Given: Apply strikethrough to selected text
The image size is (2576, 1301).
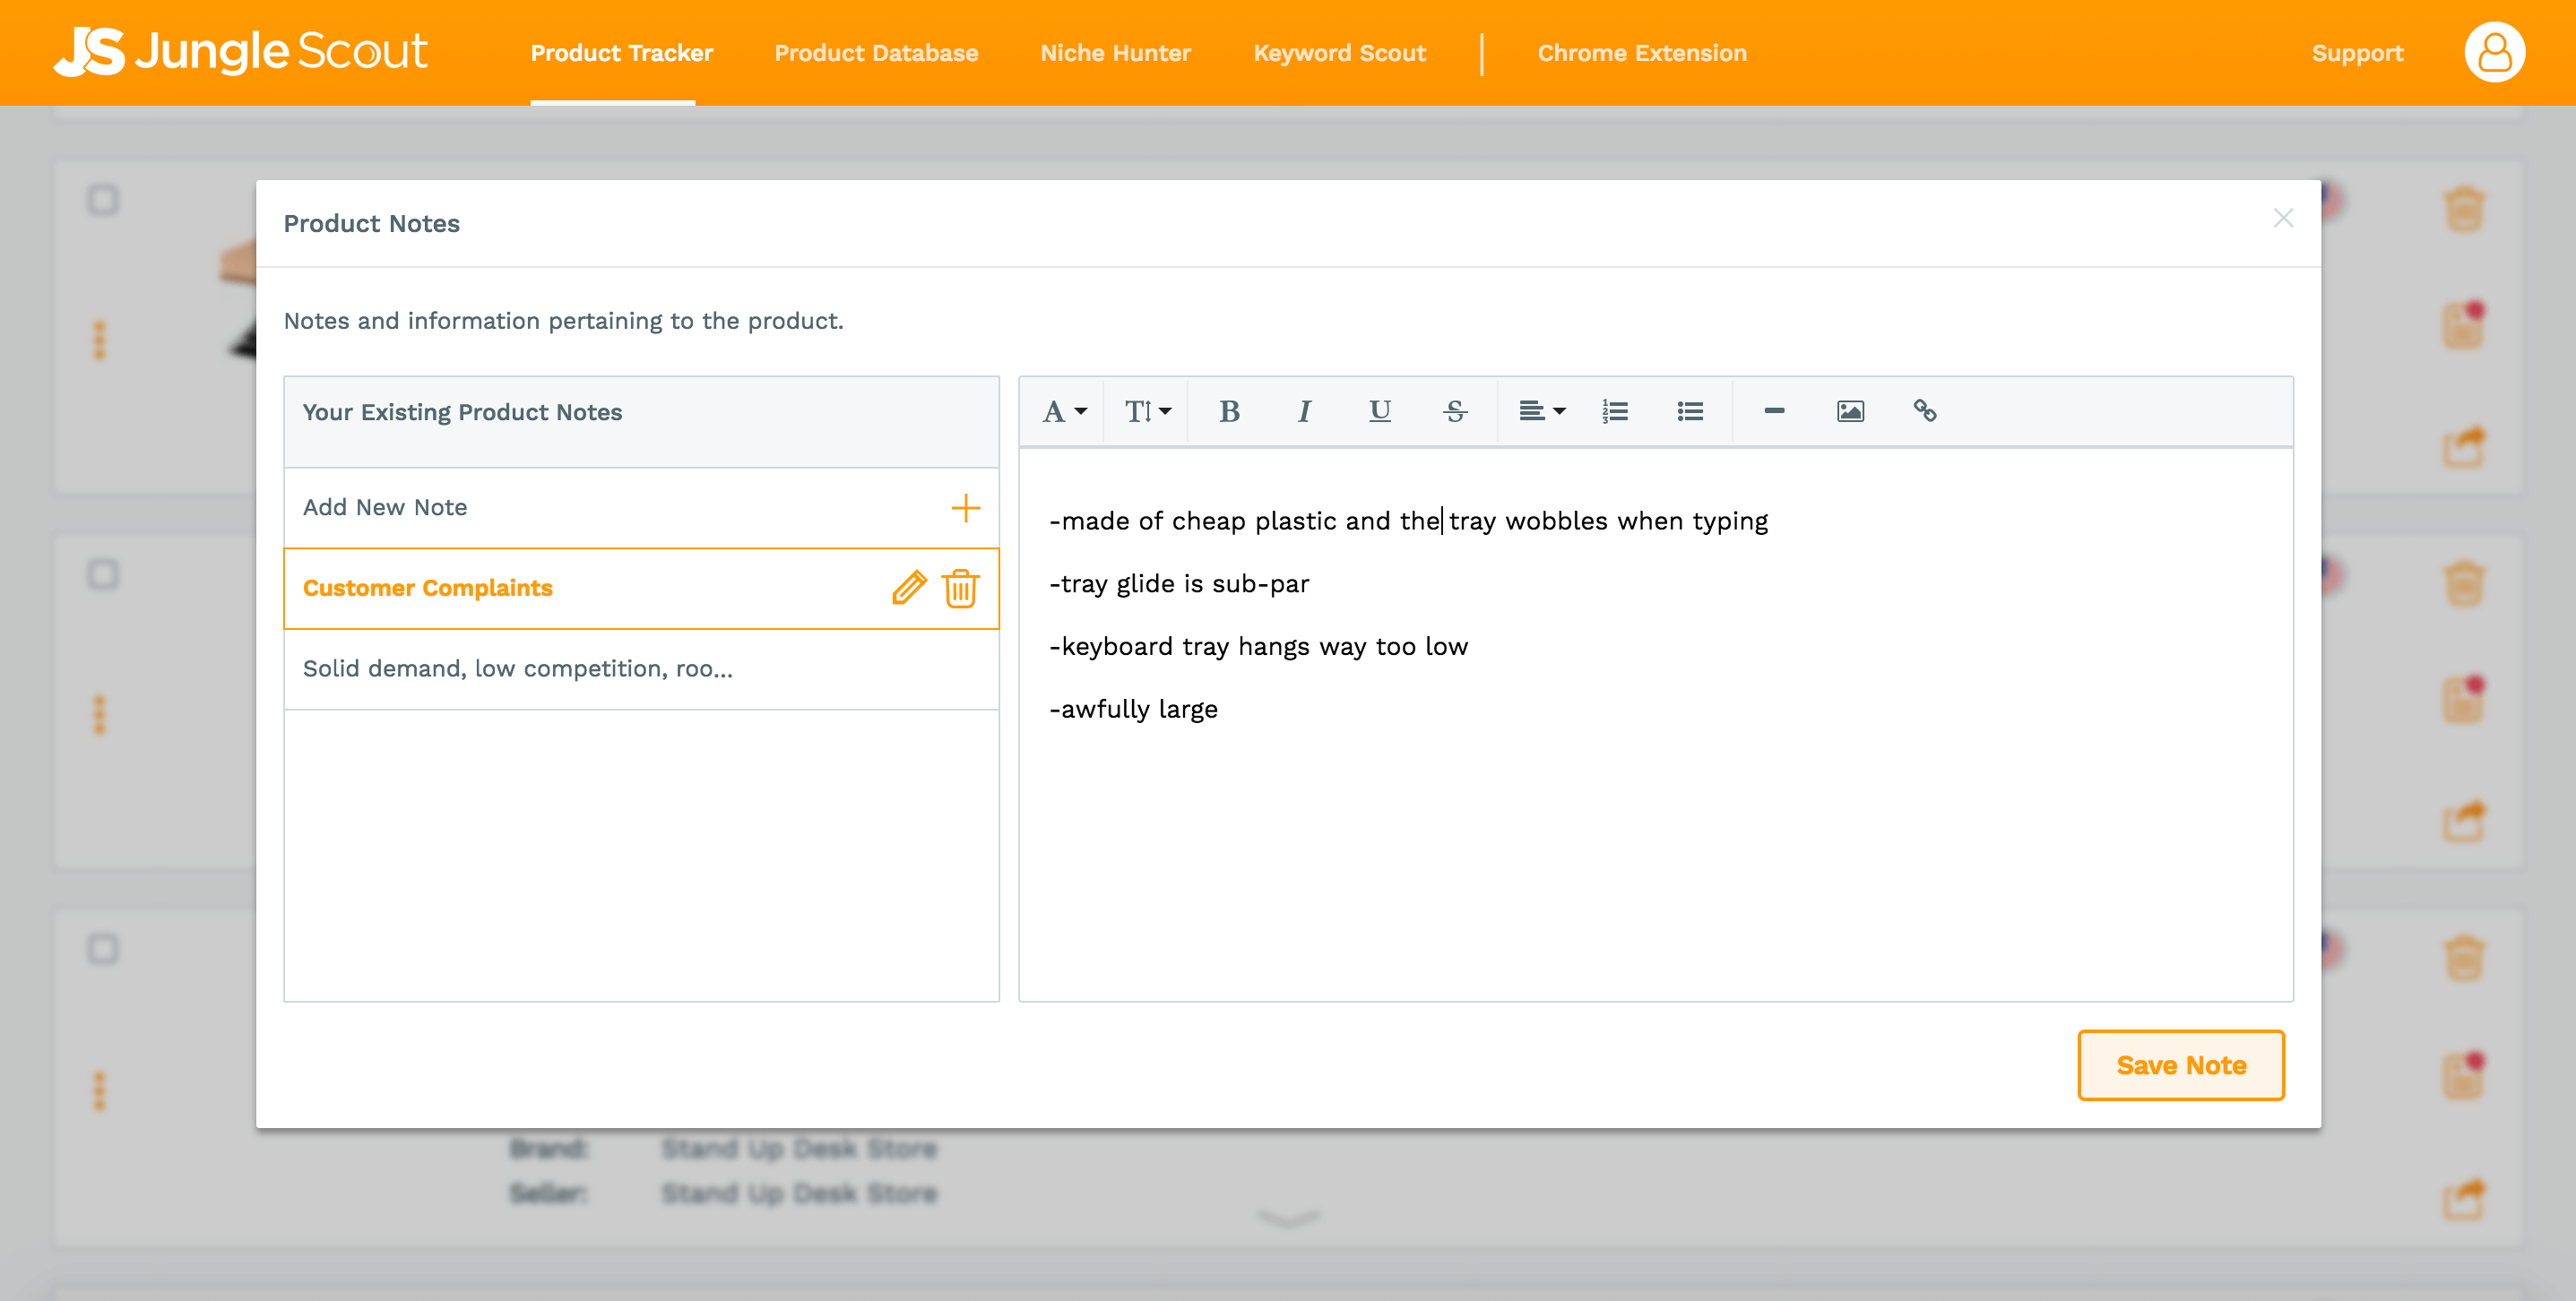Looking at the screenshot, I should point(1455,411).
